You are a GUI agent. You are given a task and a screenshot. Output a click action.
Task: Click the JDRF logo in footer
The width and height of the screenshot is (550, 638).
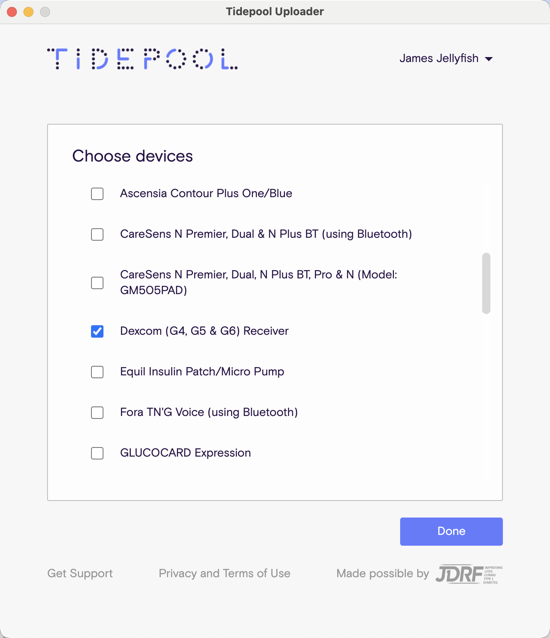(469, 574)
